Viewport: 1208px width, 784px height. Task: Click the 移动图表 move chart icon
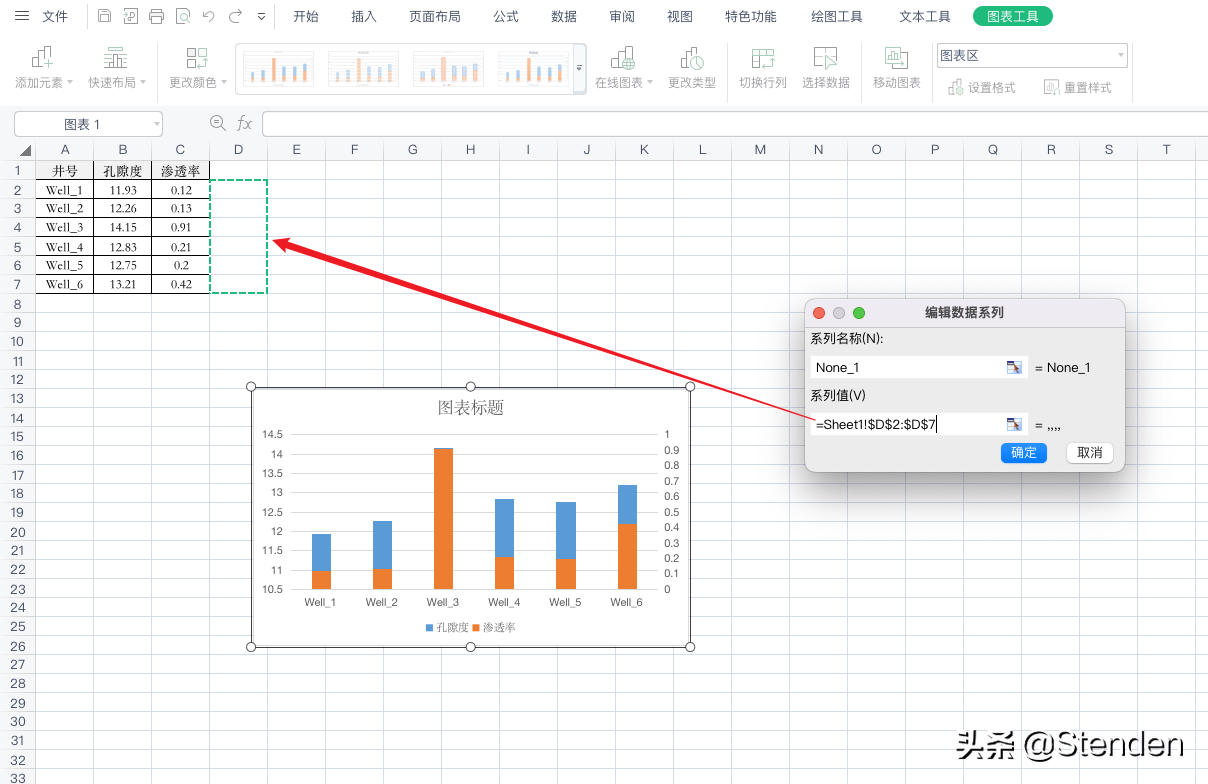[897, 57]
